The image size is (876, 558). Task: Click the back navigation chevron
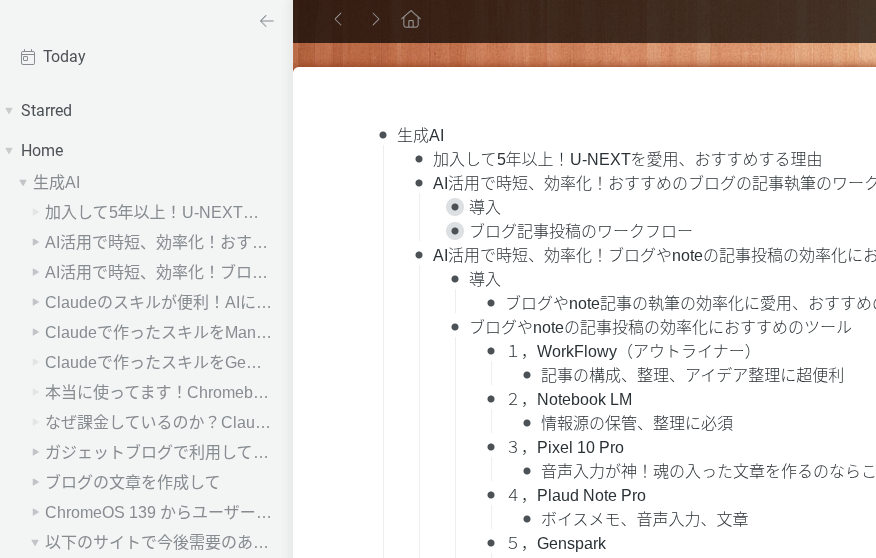[x=338, y=19]
